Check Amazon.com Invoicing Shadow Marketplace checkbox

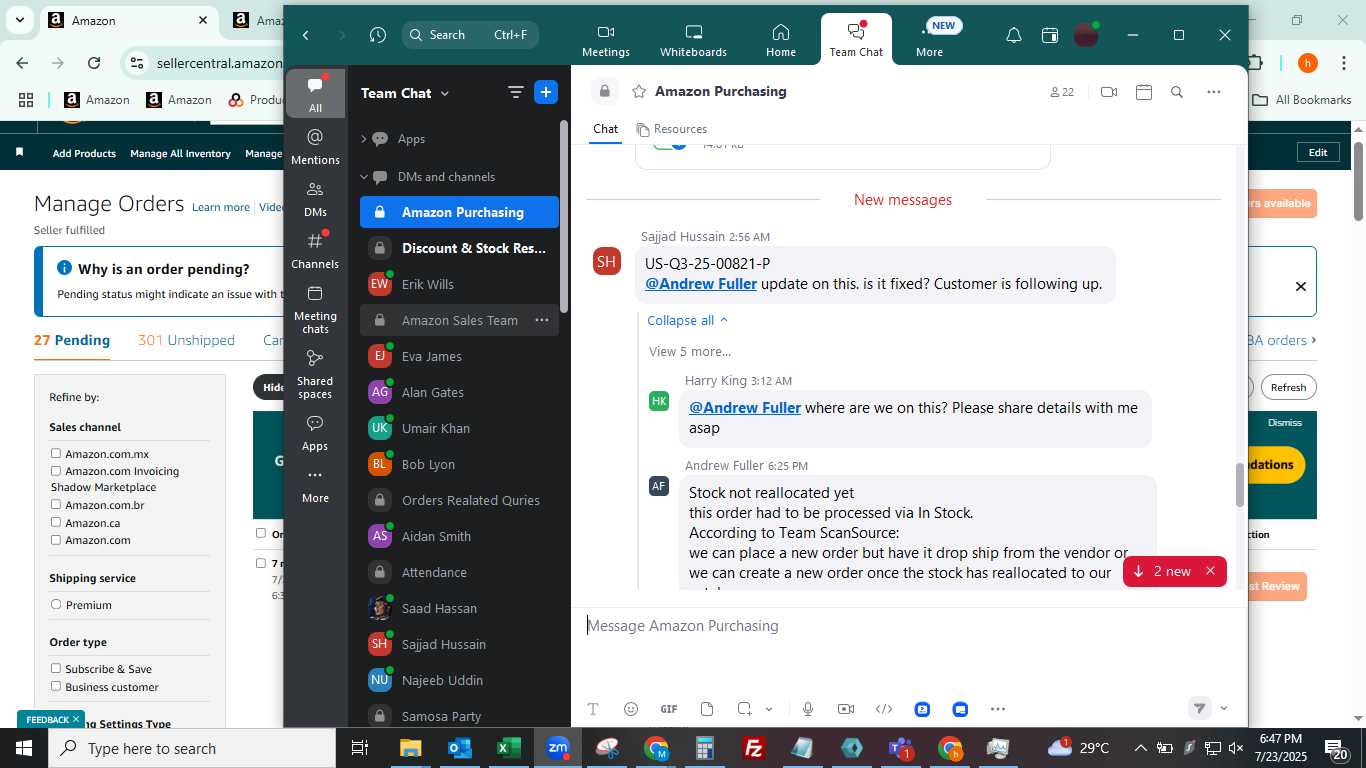(56, 471)
